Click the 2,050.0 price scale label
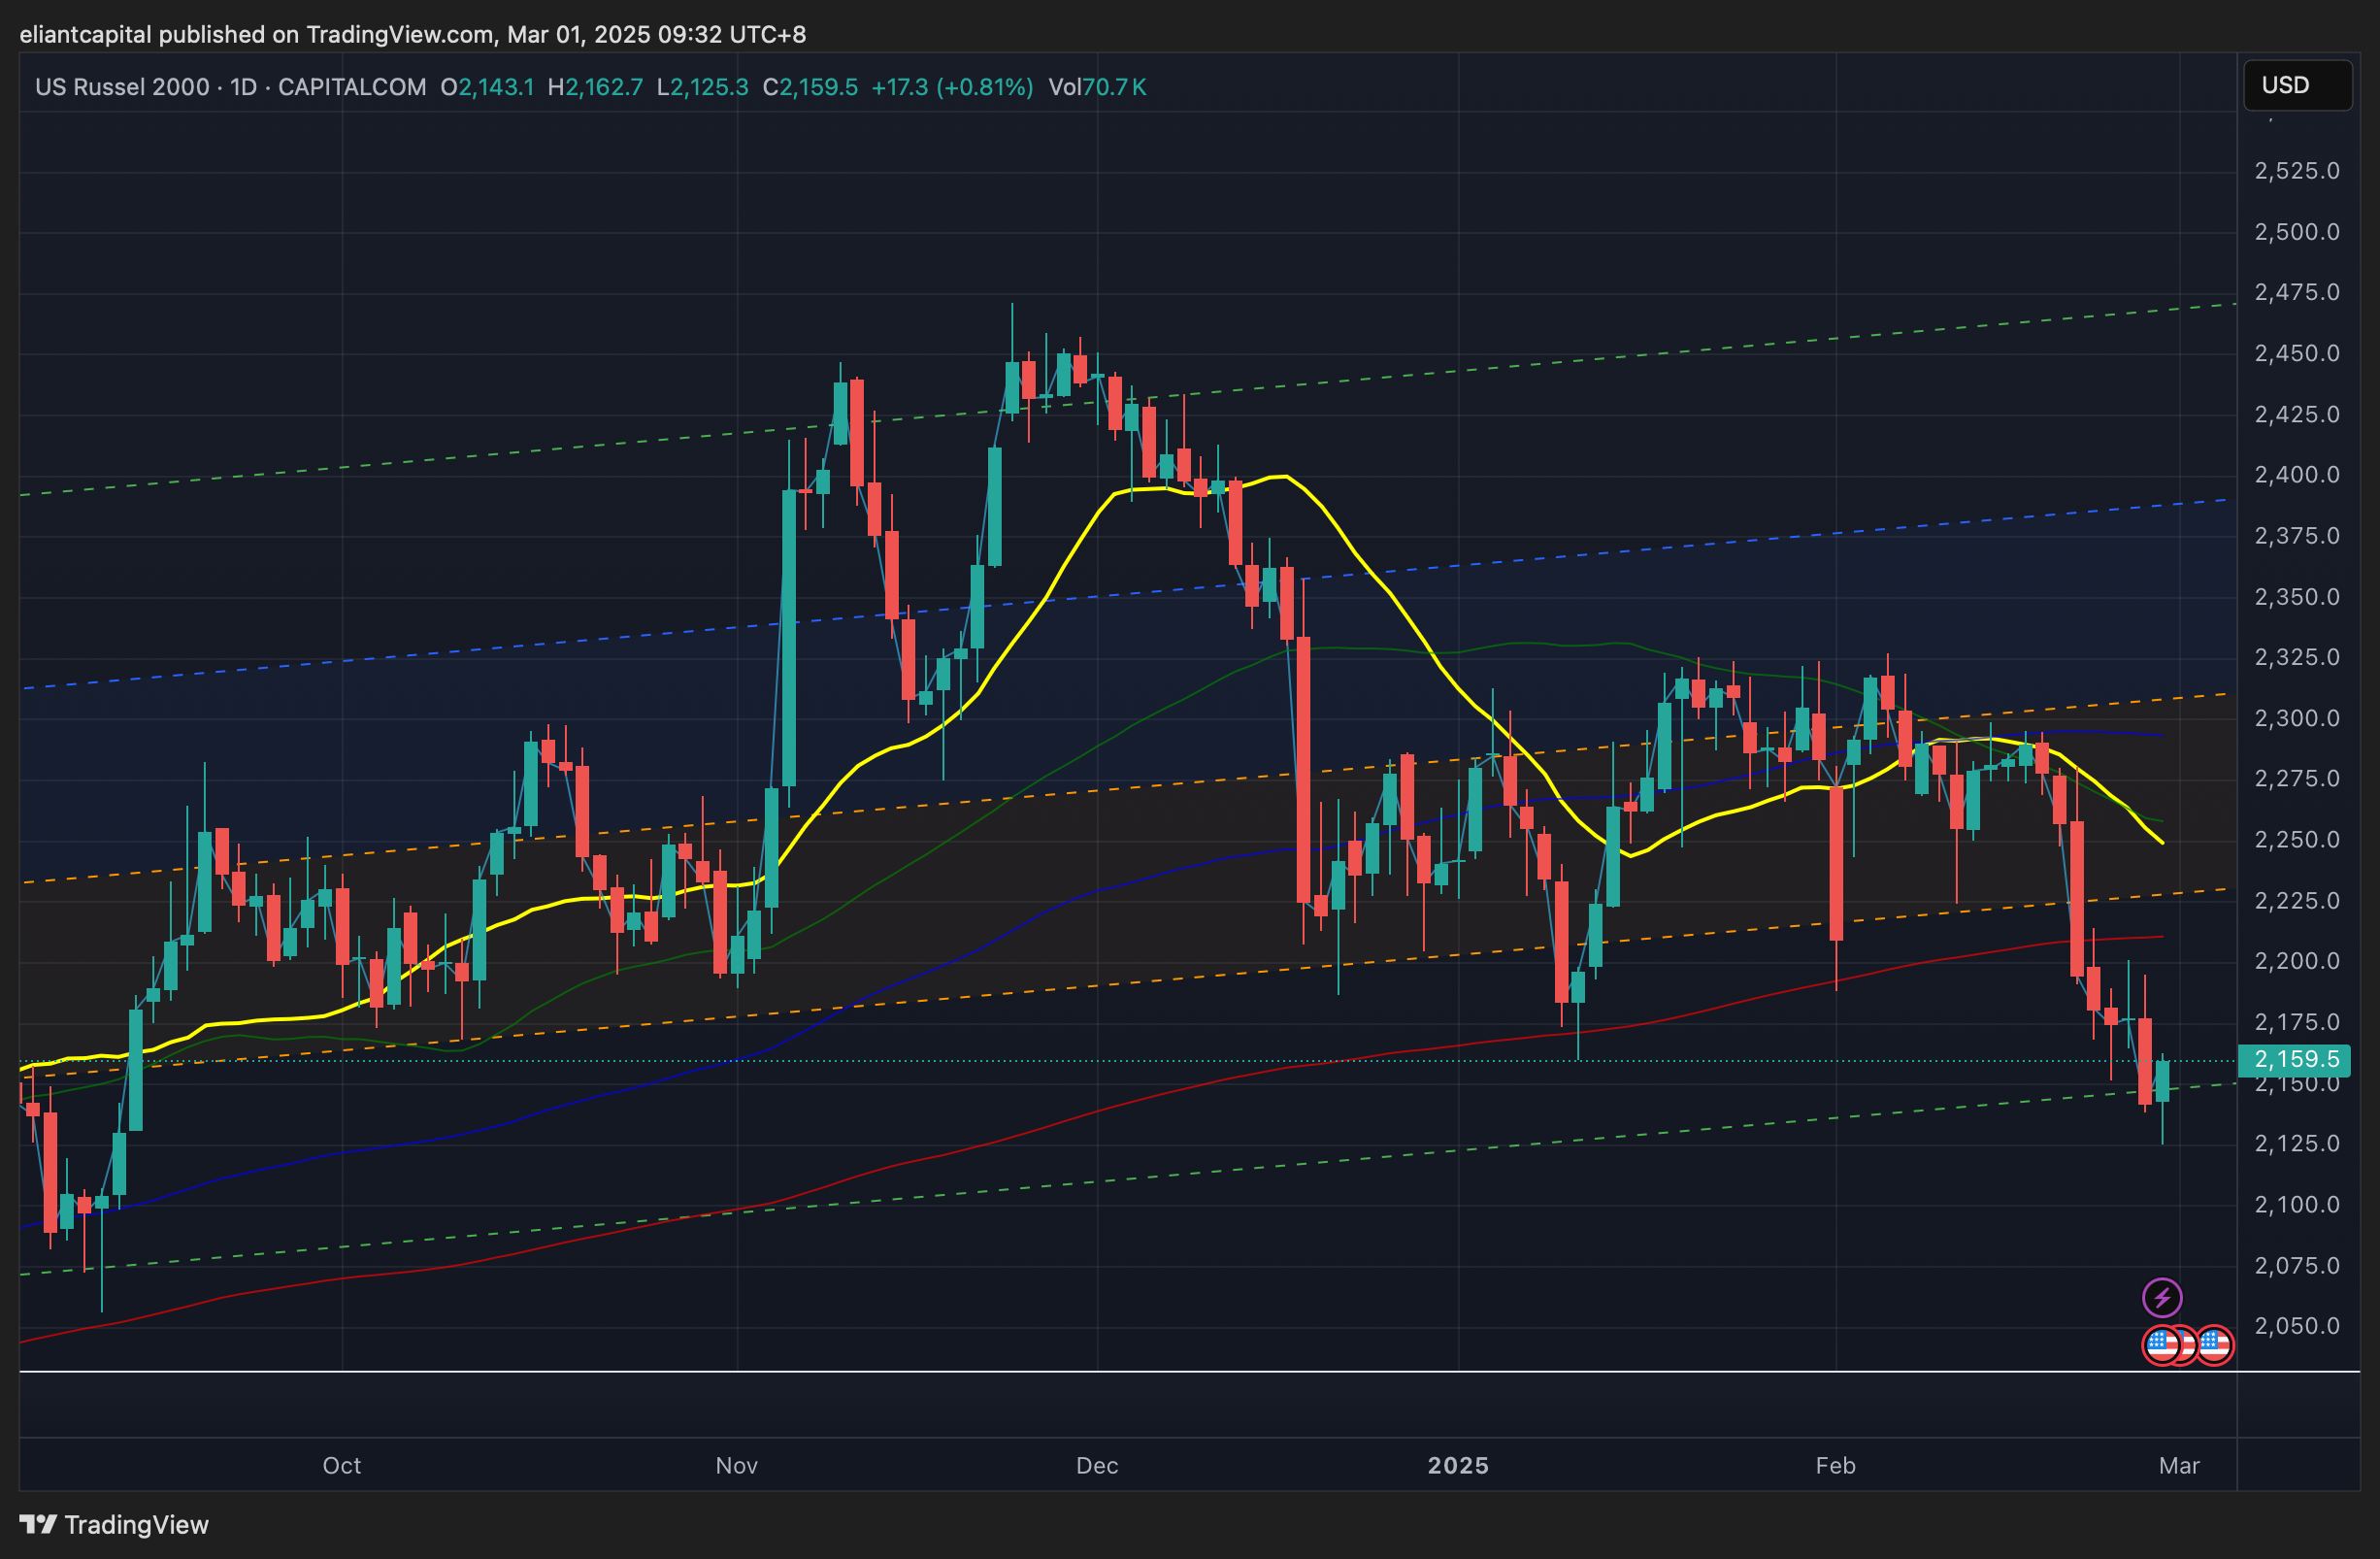This screenshot has width=2380, height=1559. [x=2297, y=1326]
